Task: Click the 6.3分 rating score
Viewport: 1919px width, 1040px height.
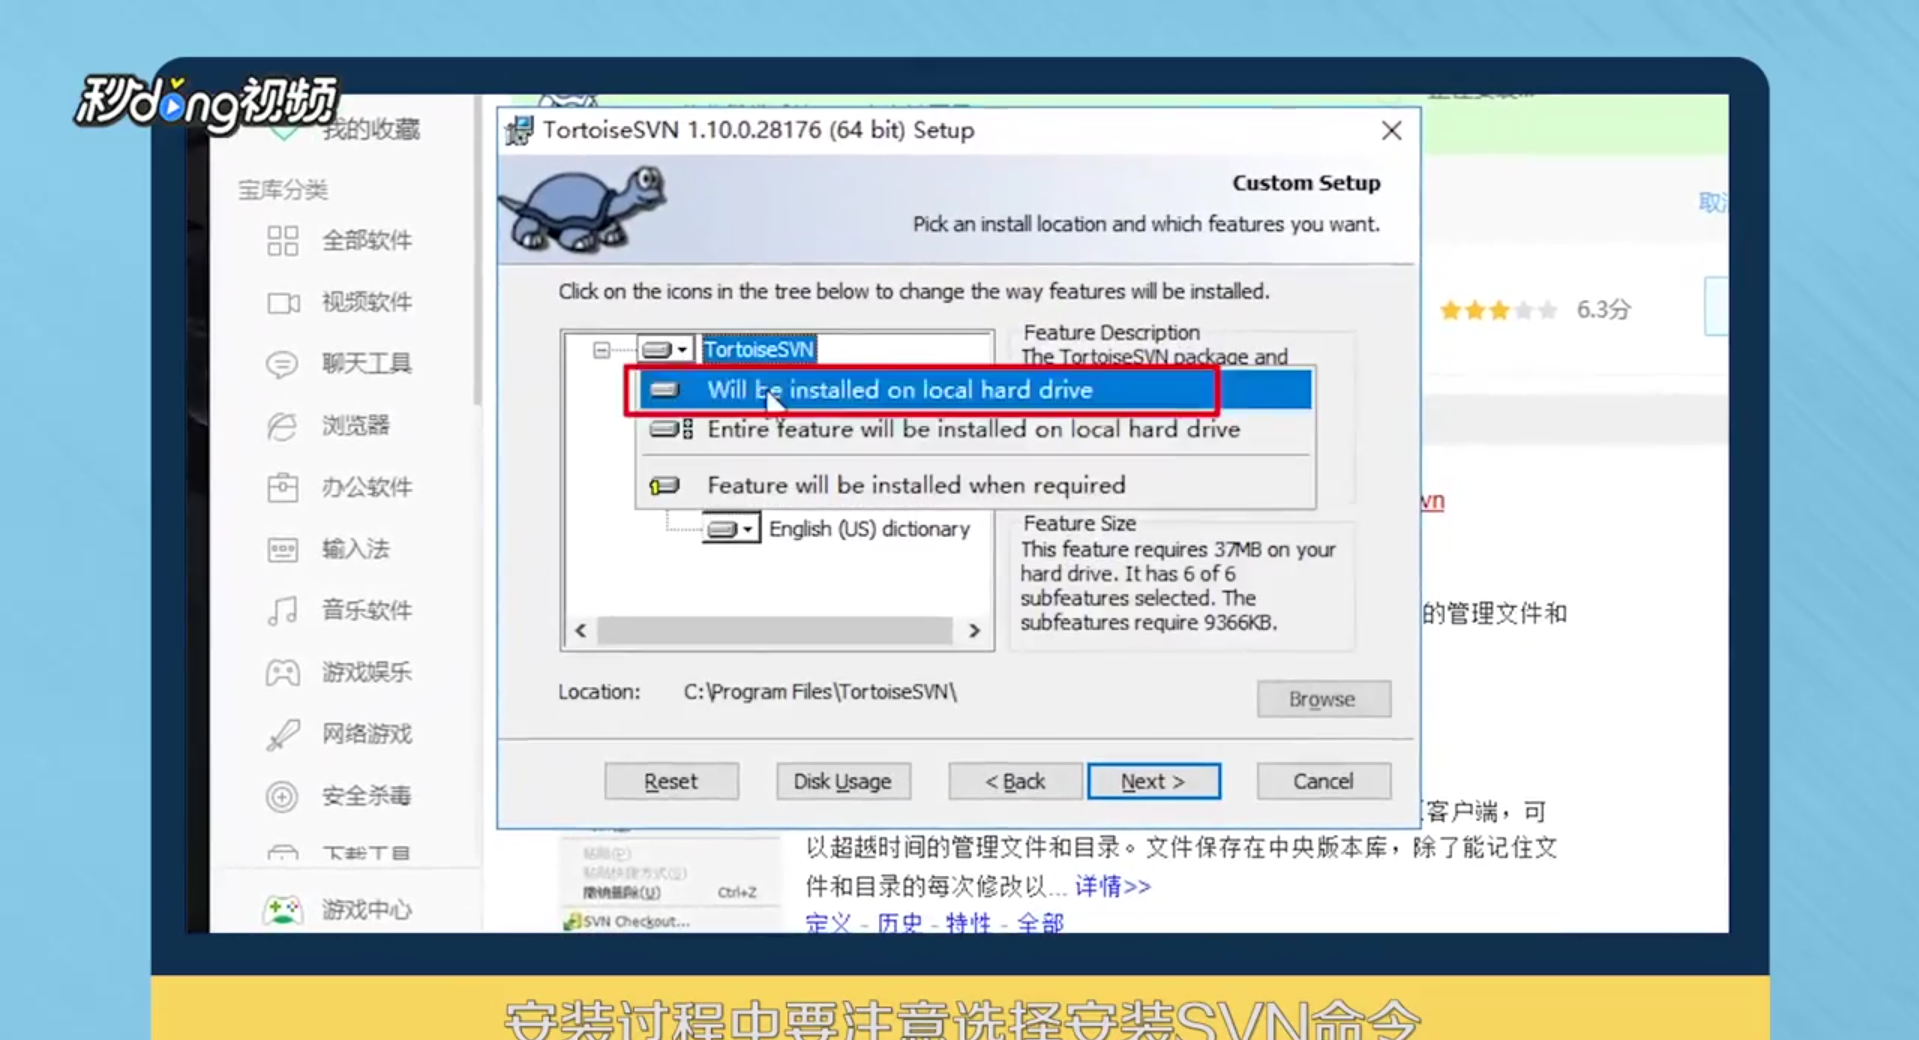Action: (1604, 310)
